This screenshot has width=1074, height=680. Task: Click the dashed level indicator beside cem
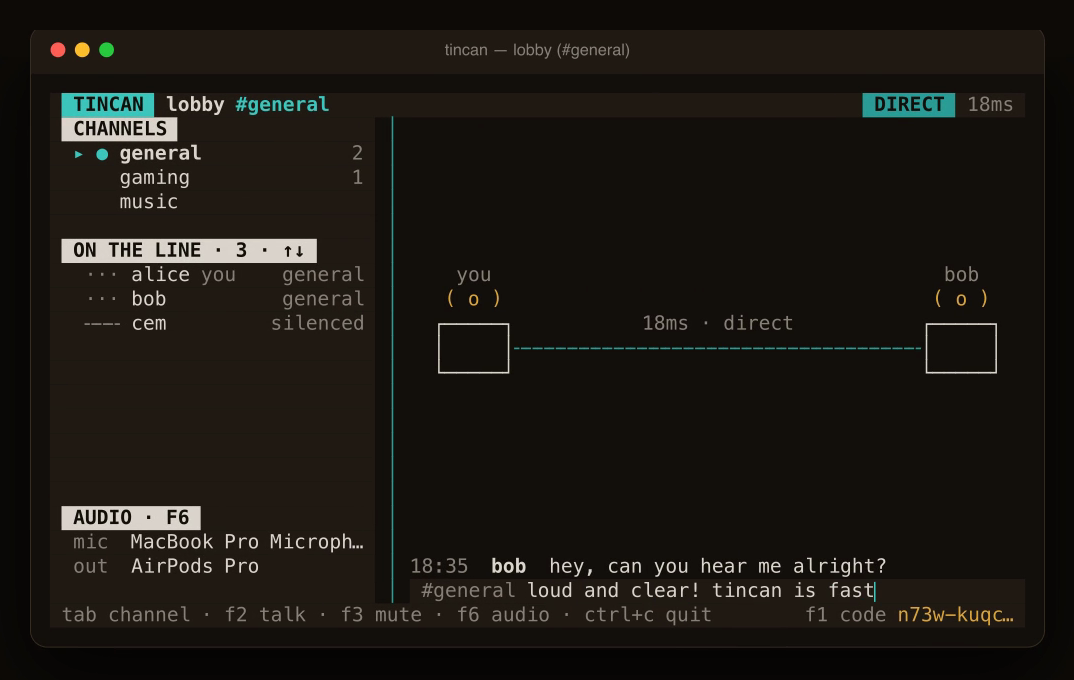click(102, 324)
